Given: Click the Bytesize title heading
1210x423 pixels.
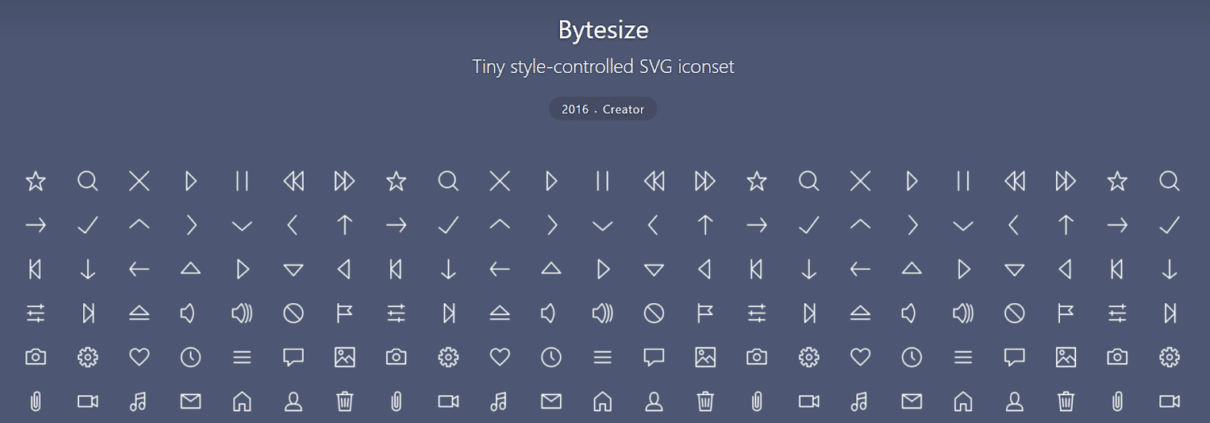Looking at the screenshot, I should [x=603, y=30].
